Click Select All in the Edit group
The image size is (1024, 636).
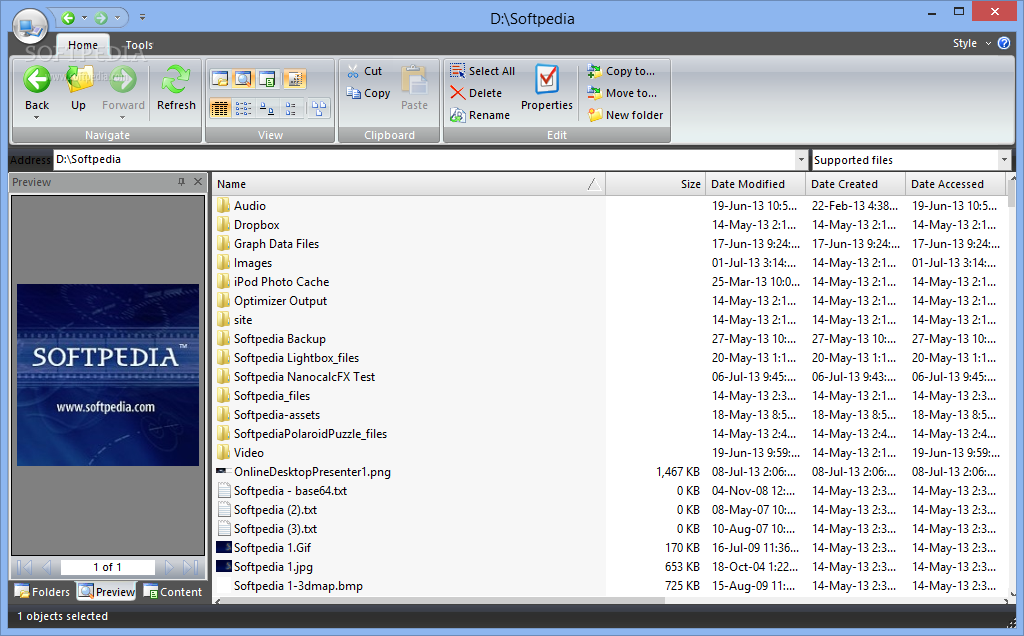pyautogui.click(x=482, y=71)
